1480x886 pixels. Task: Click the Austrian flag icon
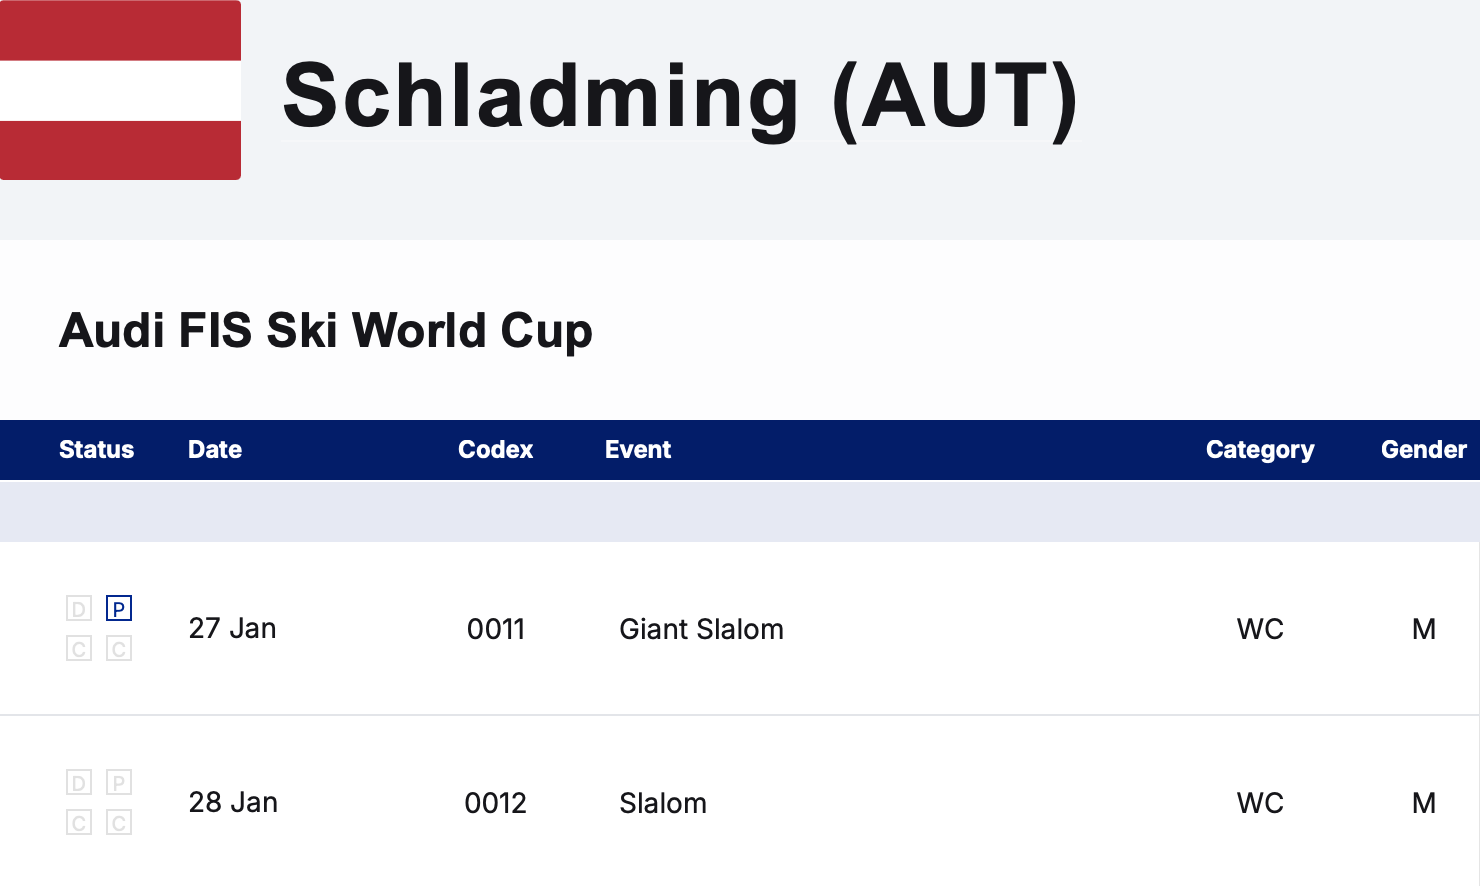(120, 90)
